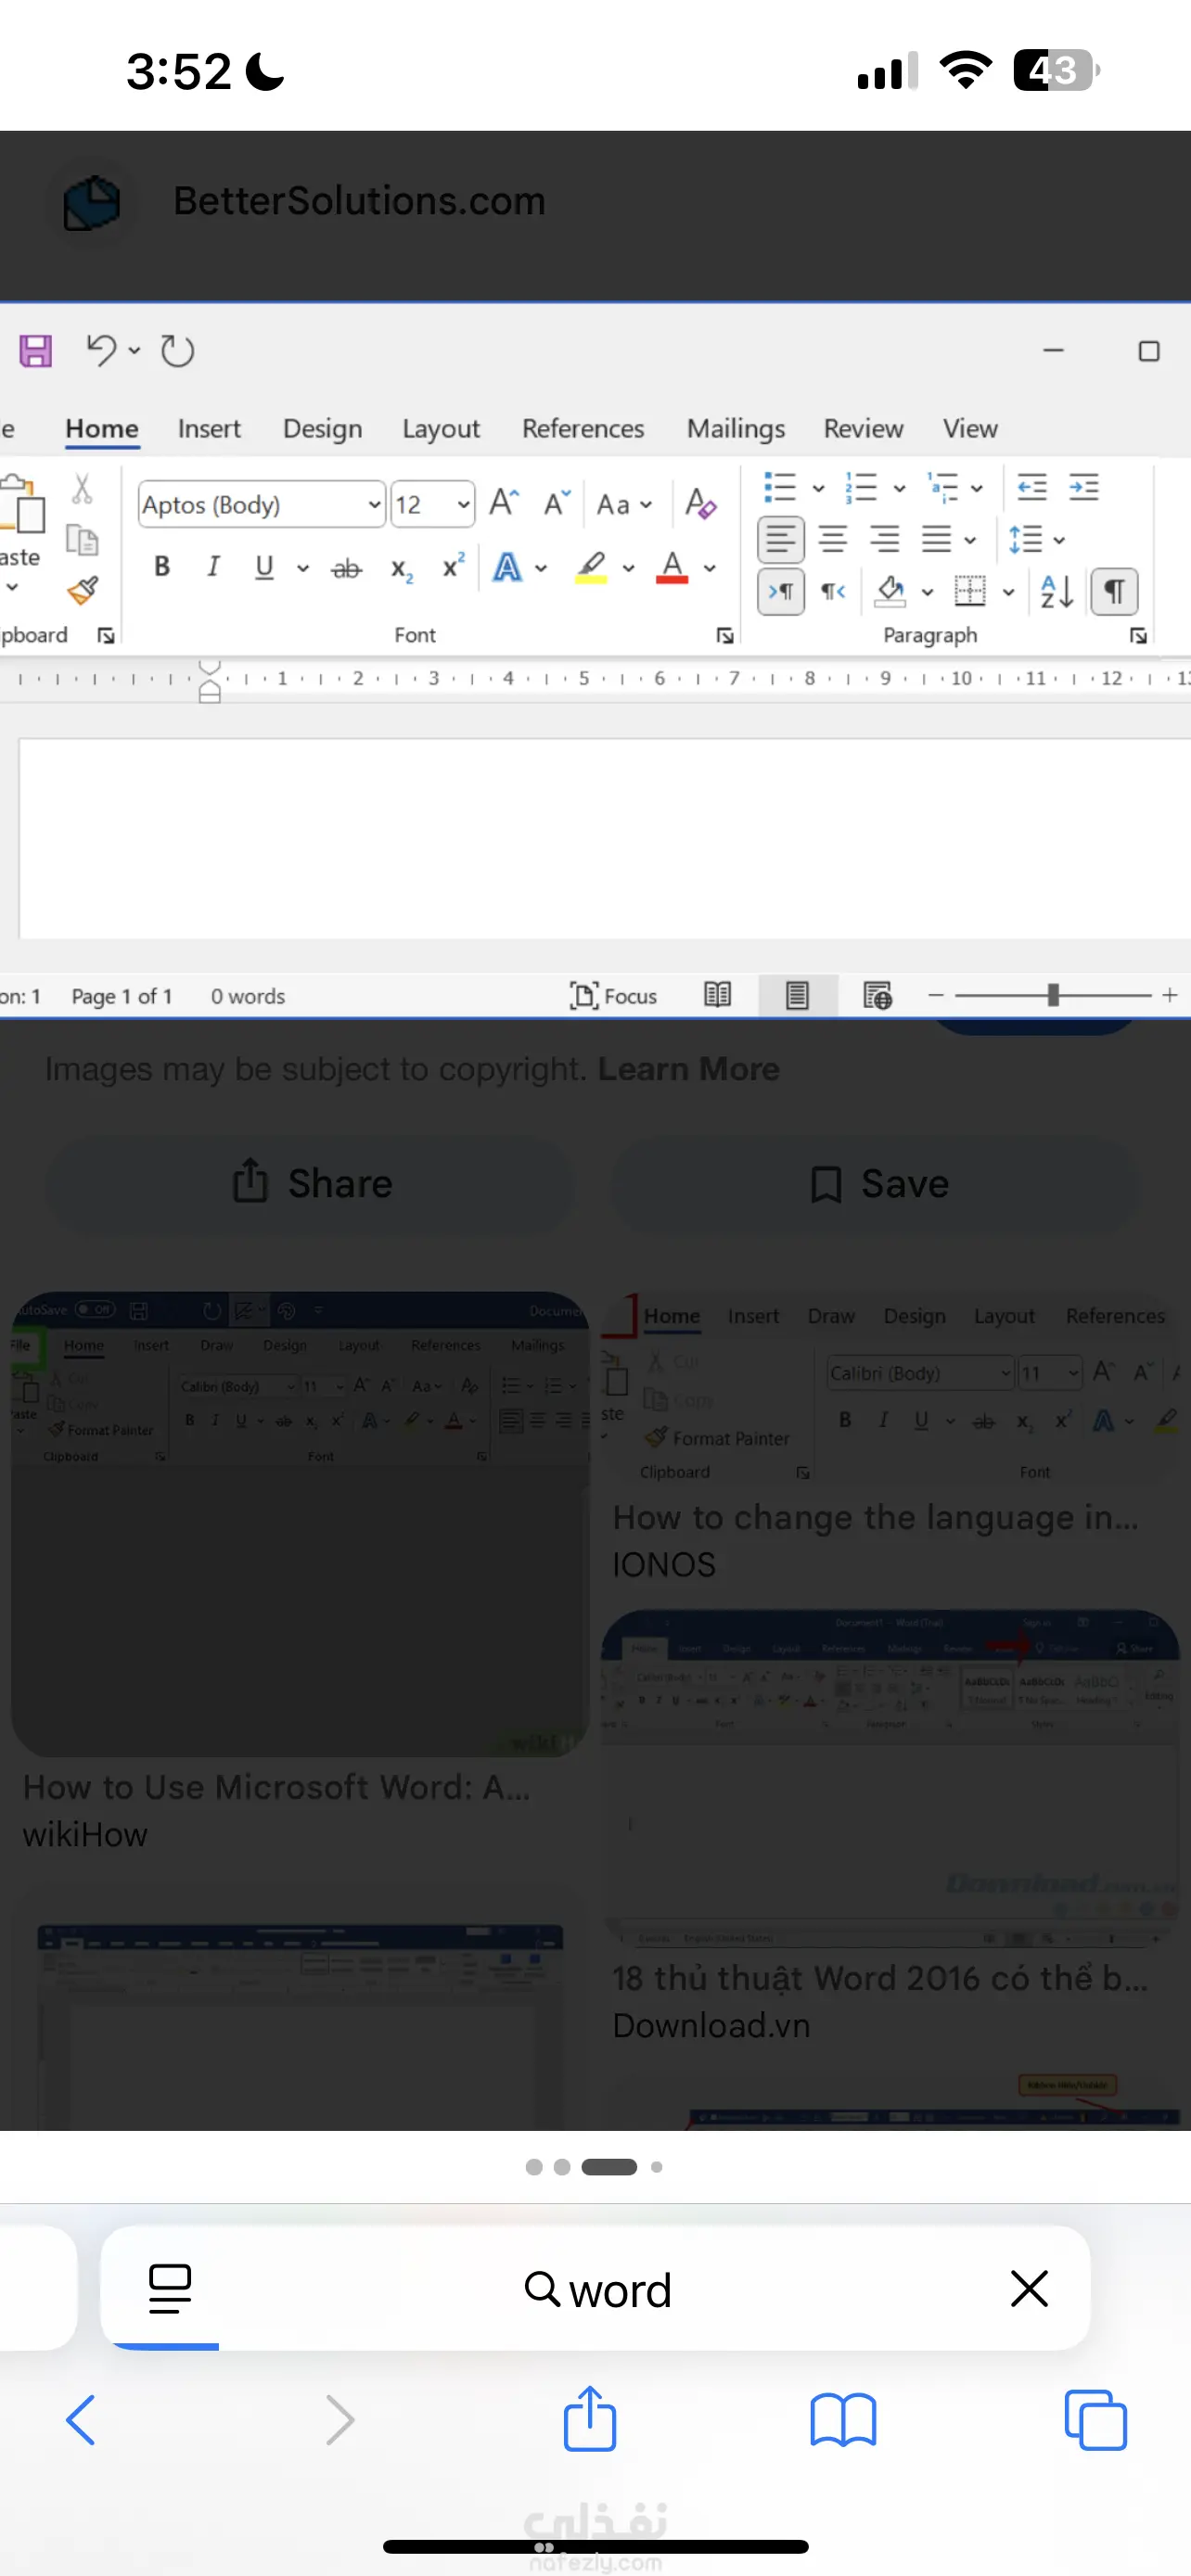Image resolution: width=1191 pixels, height=2576 pixels.
Task: Clear the search with the X button
Action: [1029, 2288]
